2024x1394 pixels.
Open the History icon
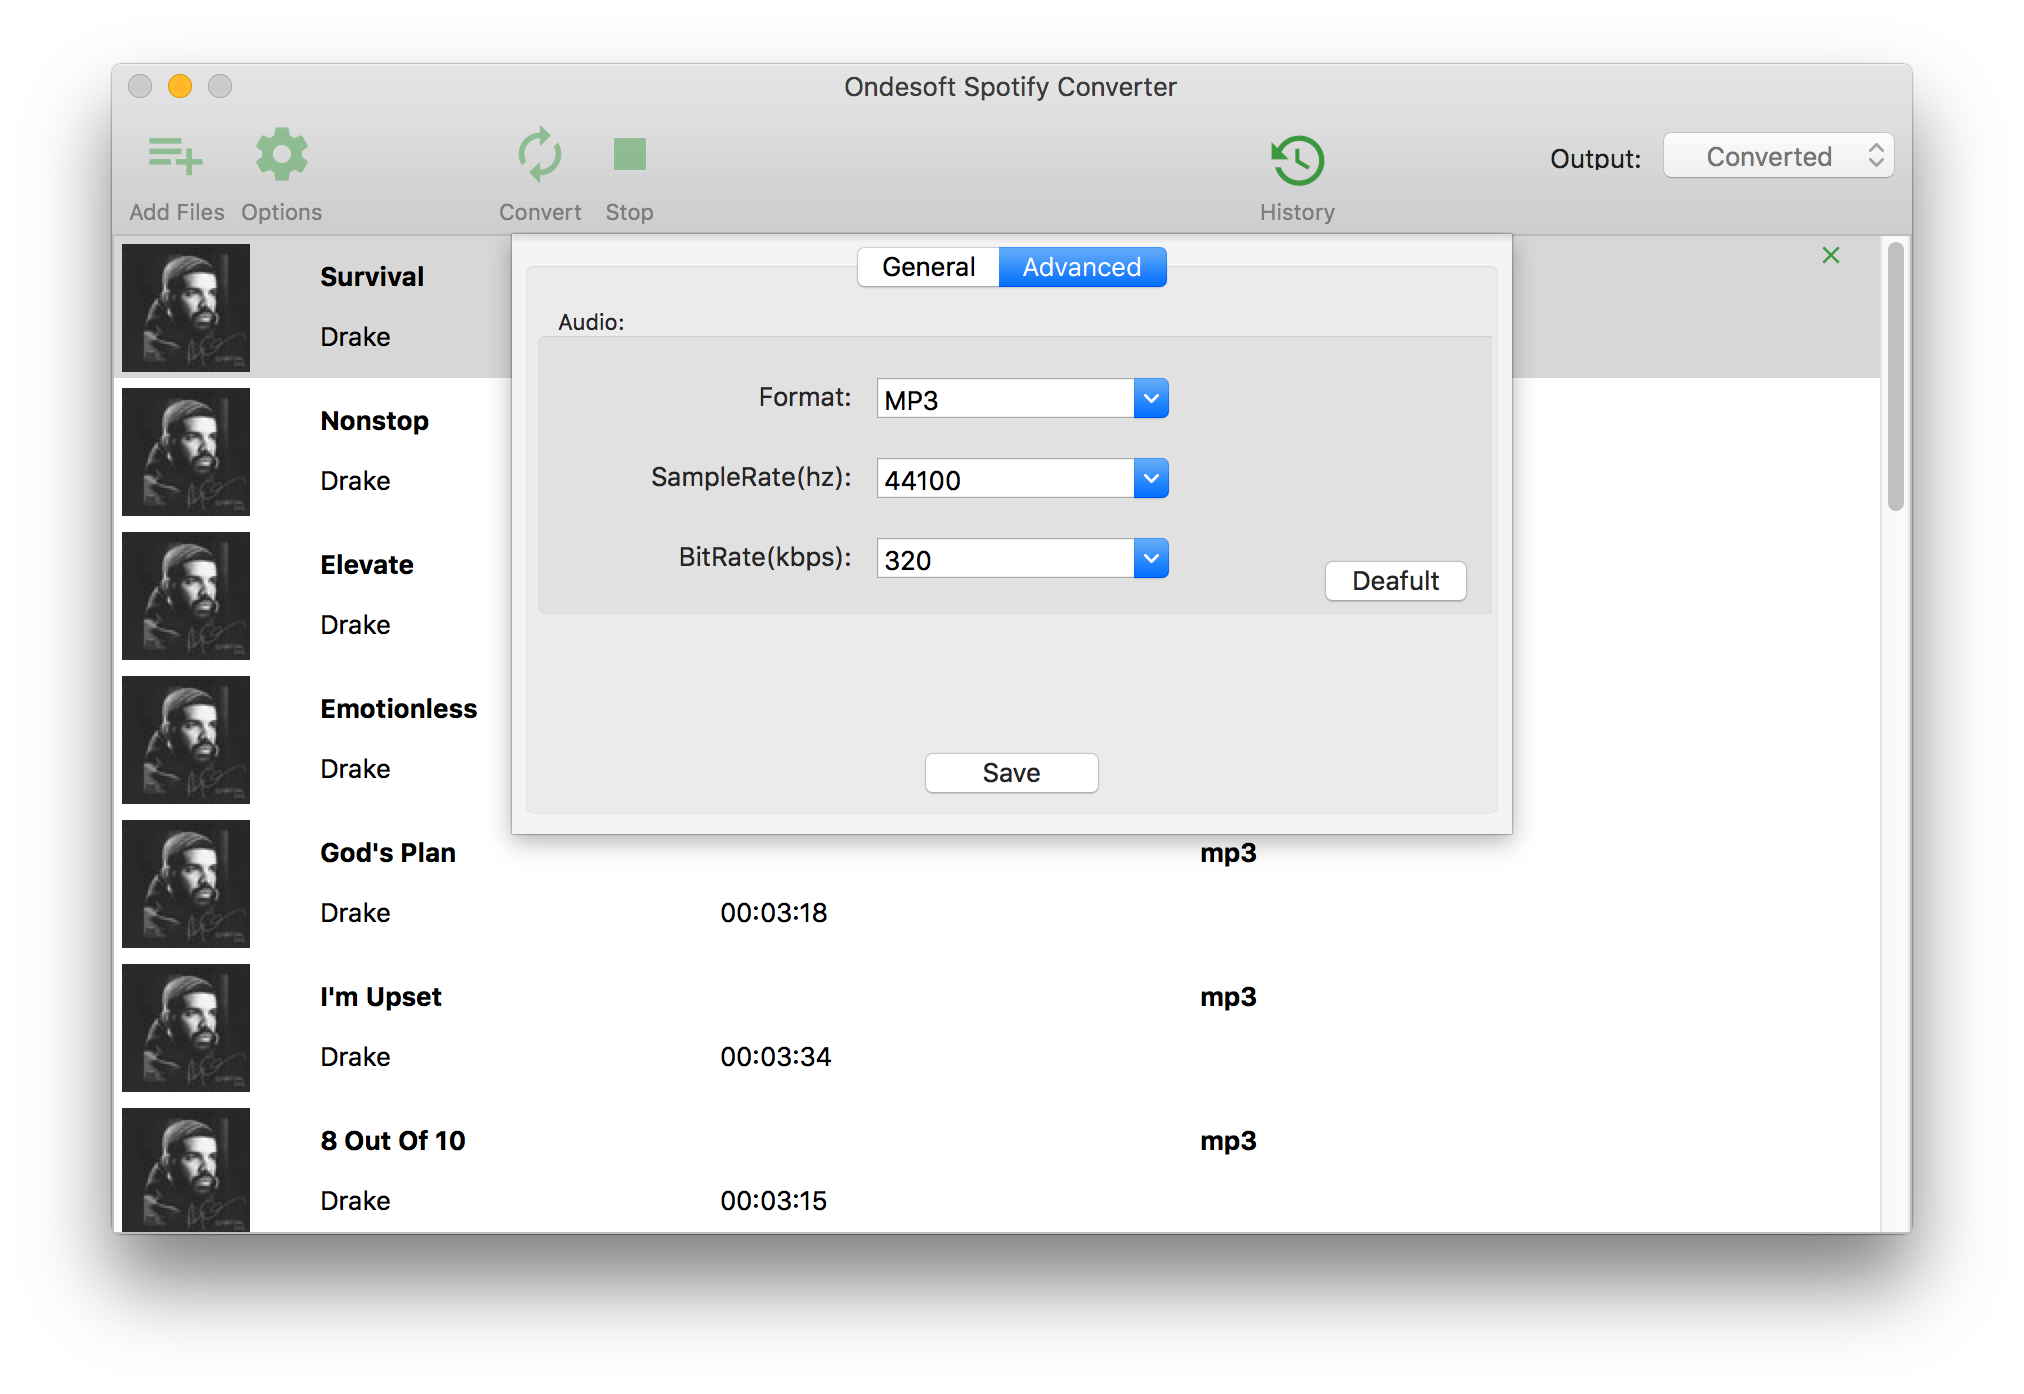coord(1295,158)
